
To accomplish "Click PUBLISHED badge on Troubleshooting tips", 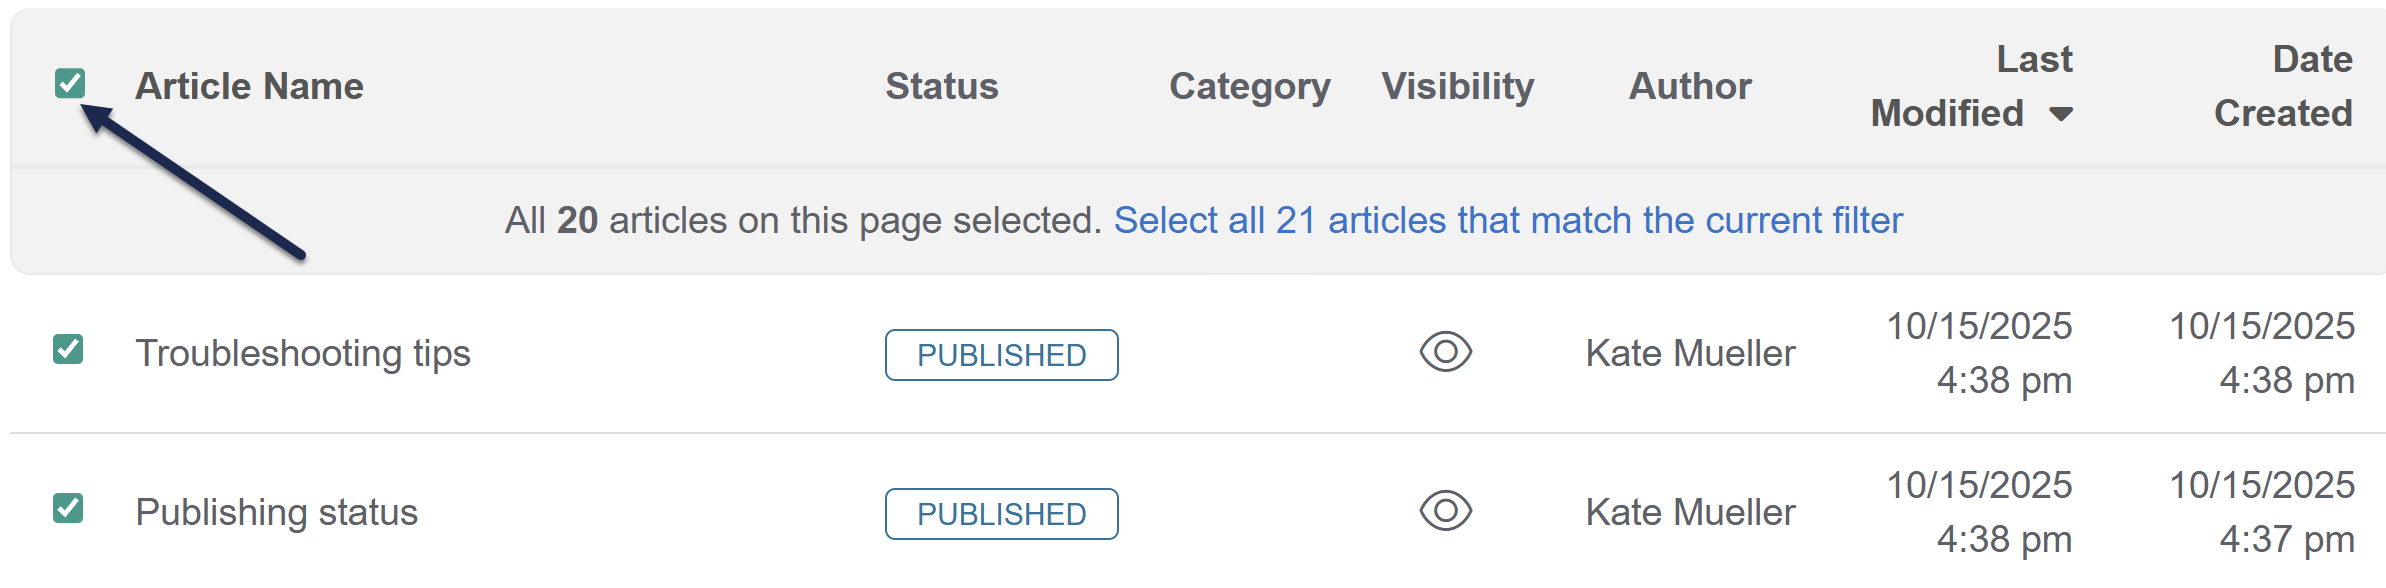I will (1001, 355).
